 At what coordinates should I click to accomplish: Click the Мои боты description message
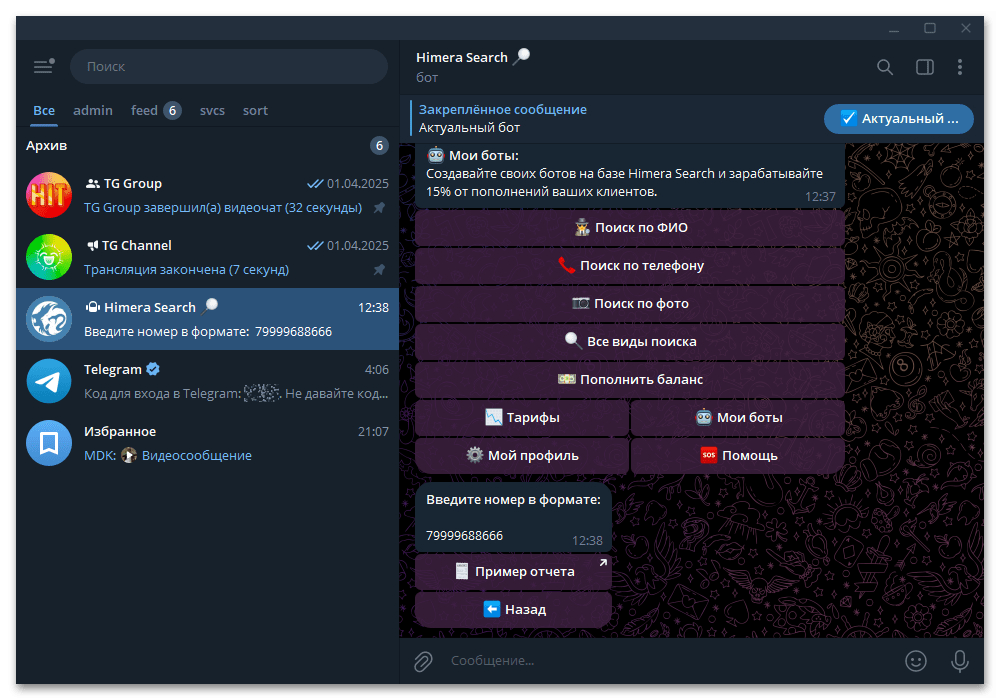coord(630,174)
